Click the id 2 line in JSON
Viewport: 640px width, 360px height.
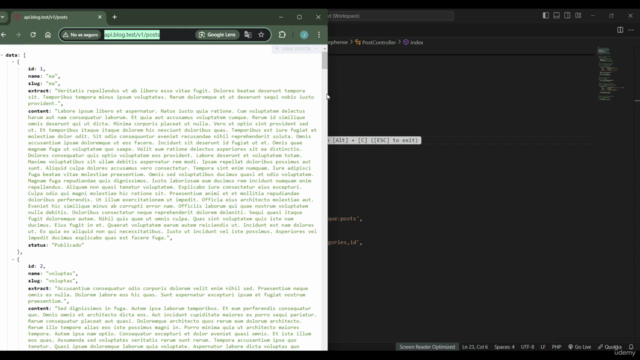click(36, 266)
